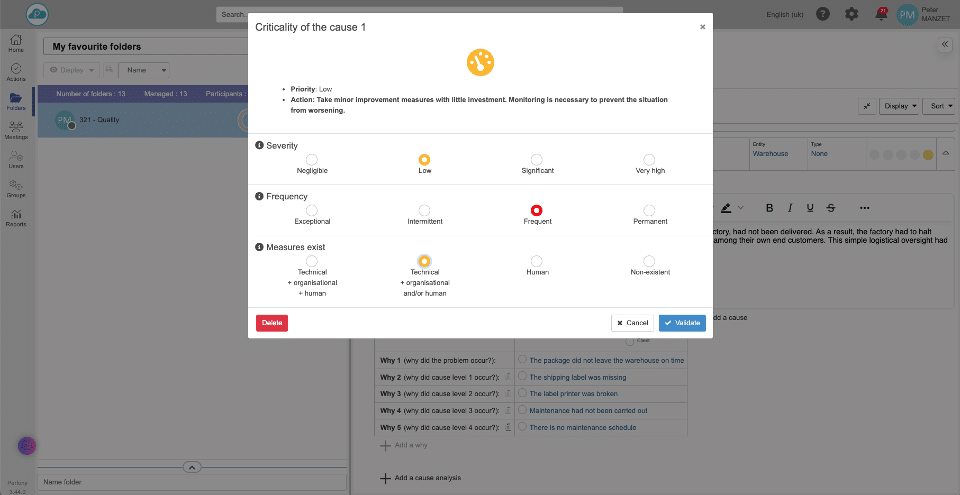This screenshot has width=960, height=495.
Task: Click the info icon beside Frequency
Action: click(x=260, y=197)
